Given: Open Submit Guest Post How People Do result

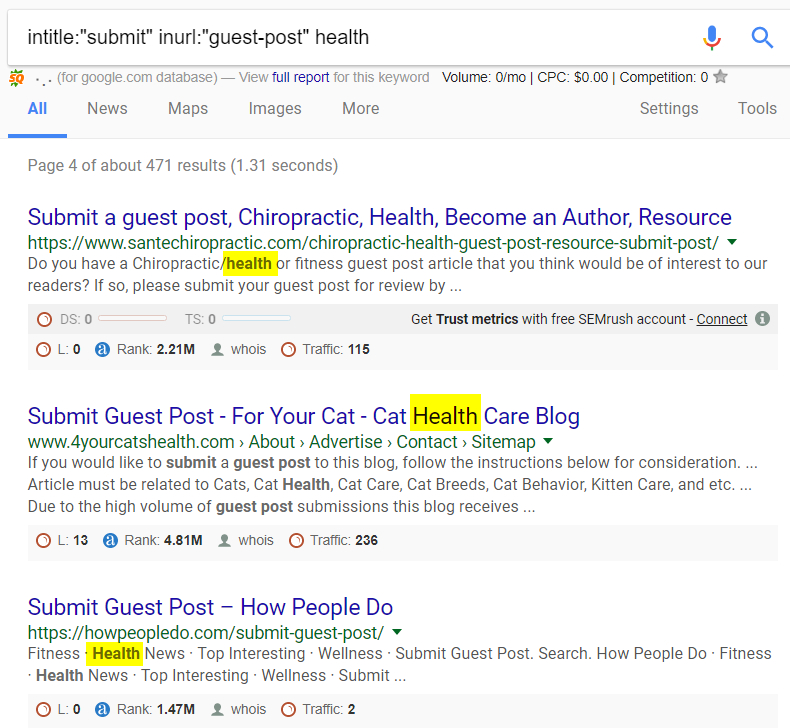Looking at the screenshot, I should click(x=210, y=607).
